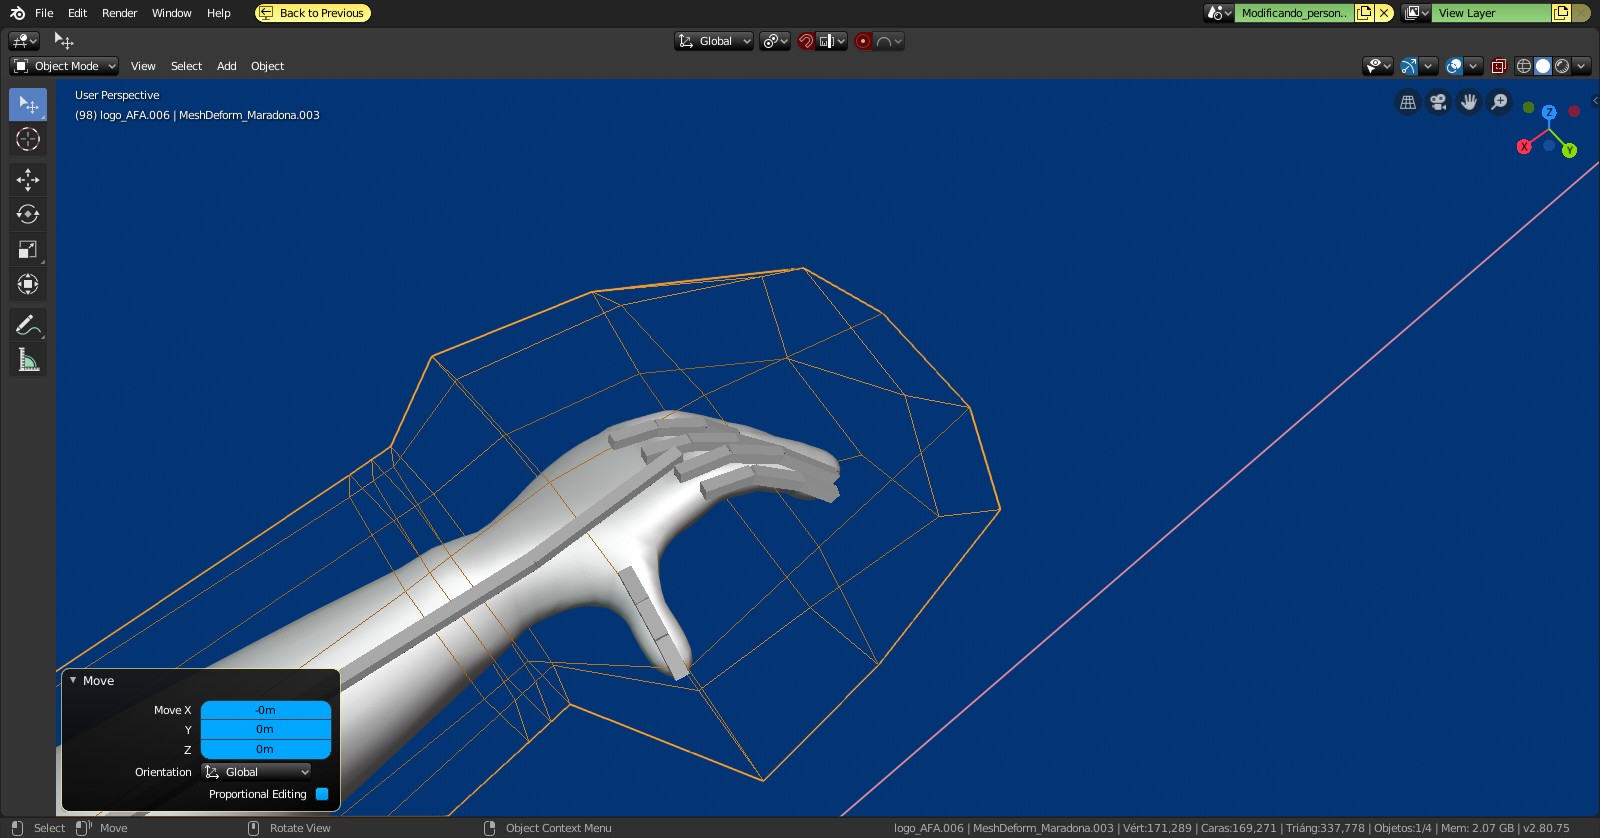
Task: Select the Move tool in toolbar
Action: click(28, 180)
